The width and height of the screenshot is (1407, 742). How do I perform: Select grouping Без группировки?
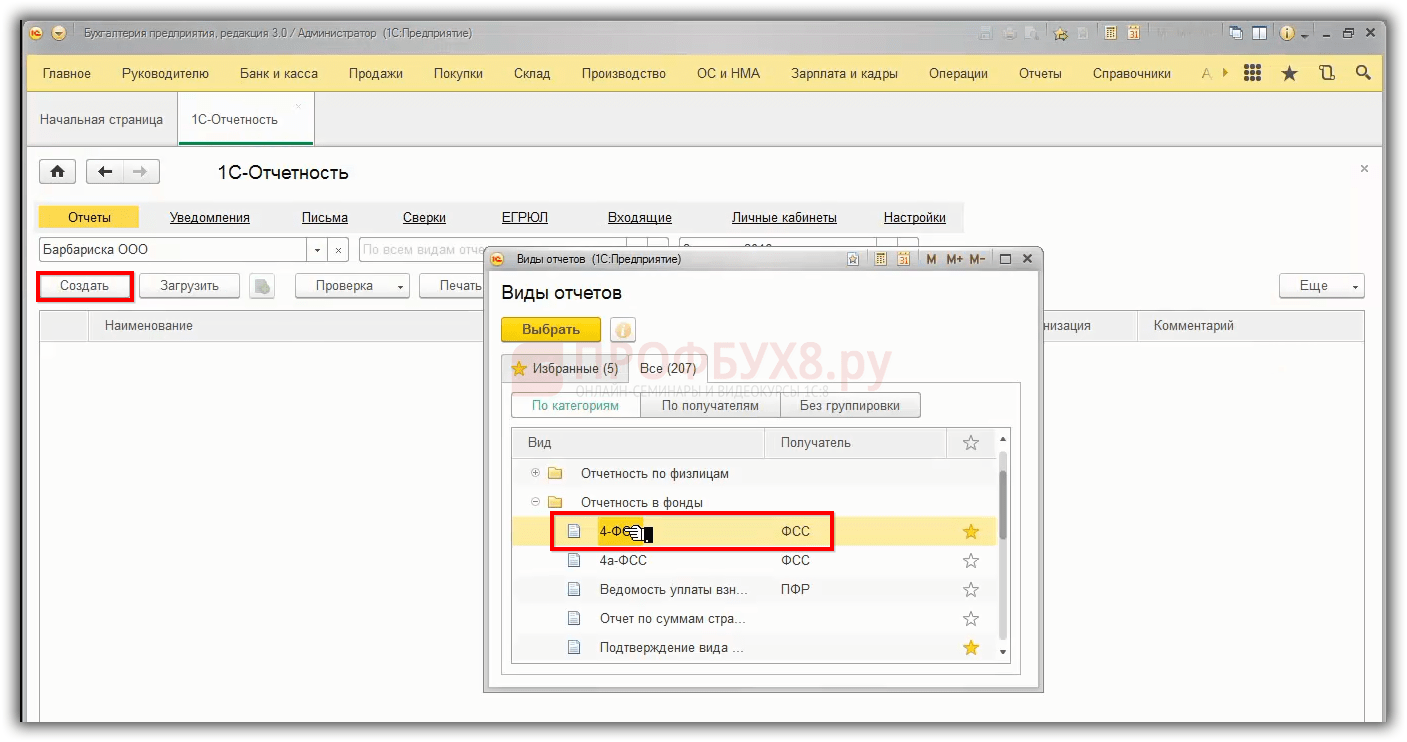coord(849,406)
